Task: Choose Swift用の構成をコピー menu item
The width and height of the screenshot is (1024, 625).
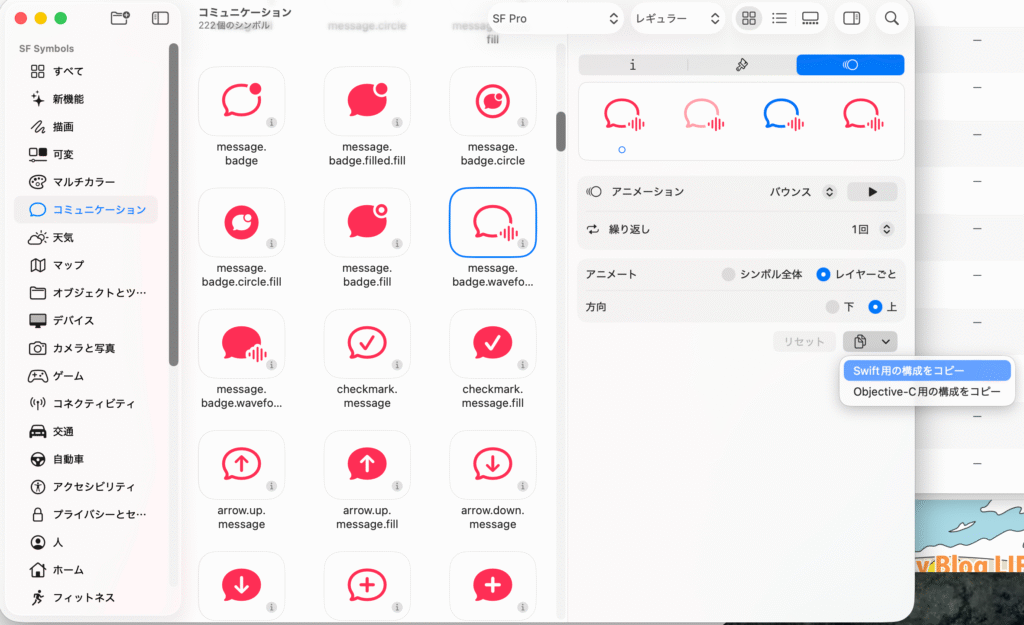Action: point(926,371)
